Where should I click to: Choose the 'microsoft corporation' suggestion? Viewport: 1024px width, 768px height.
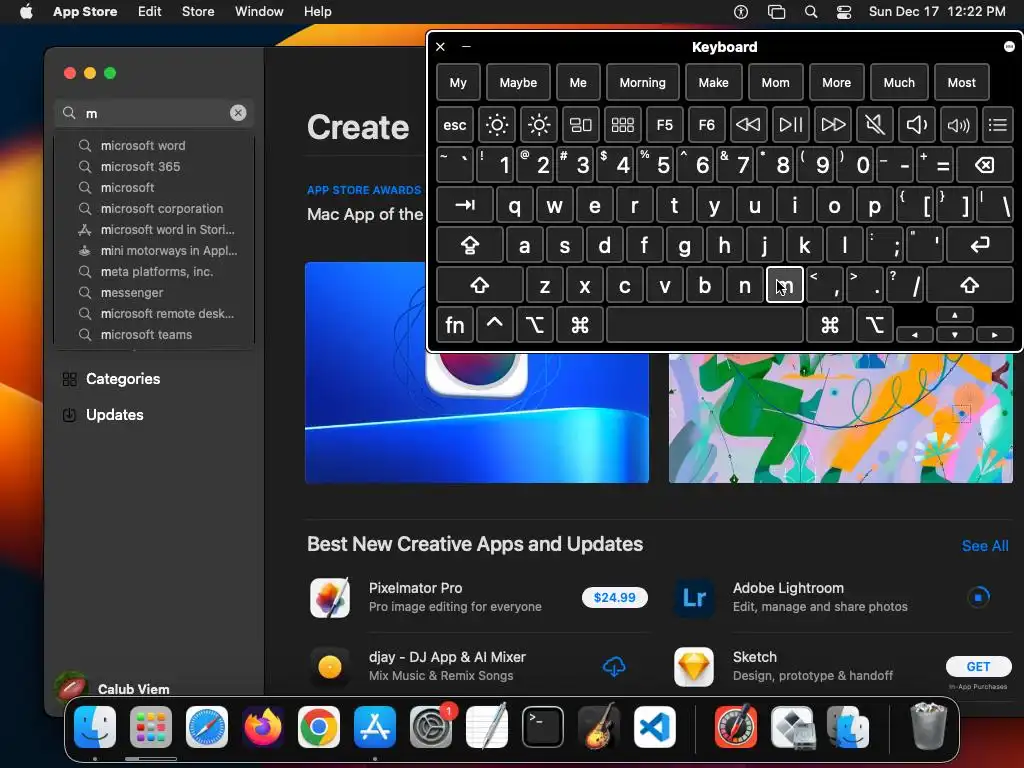[x=154, y=208]
